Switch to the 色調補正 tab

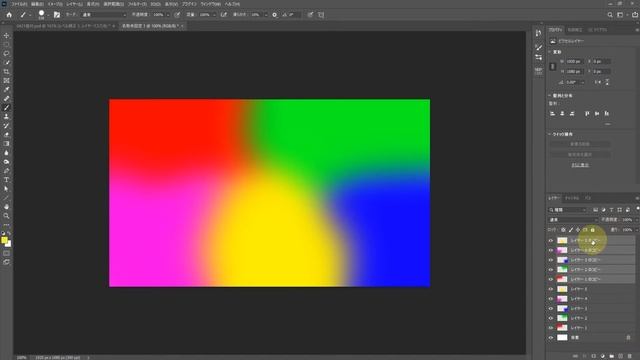point(575,30)
